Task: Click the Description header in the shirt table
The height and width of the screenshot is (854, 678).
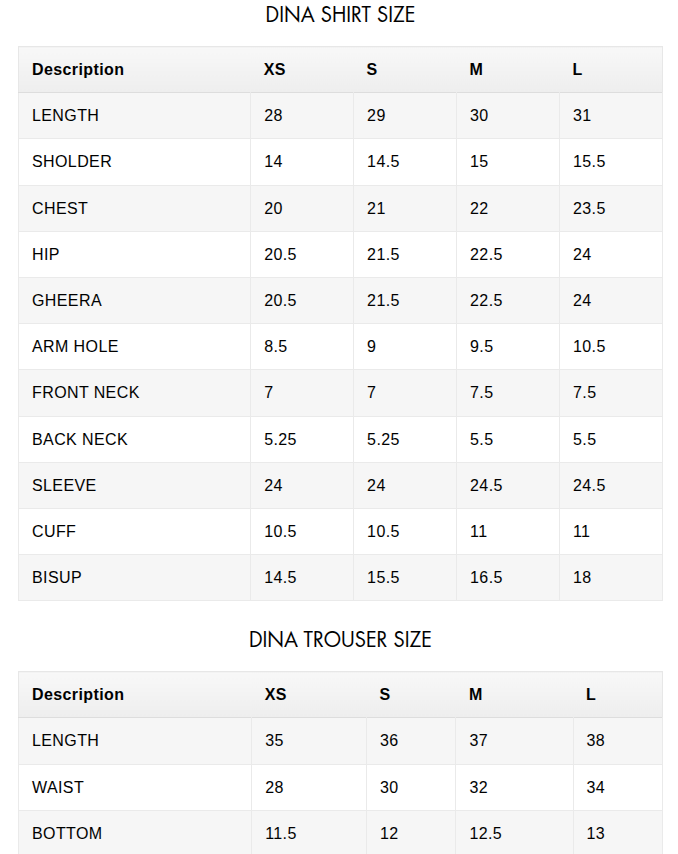Action: [x=78, y=70]
